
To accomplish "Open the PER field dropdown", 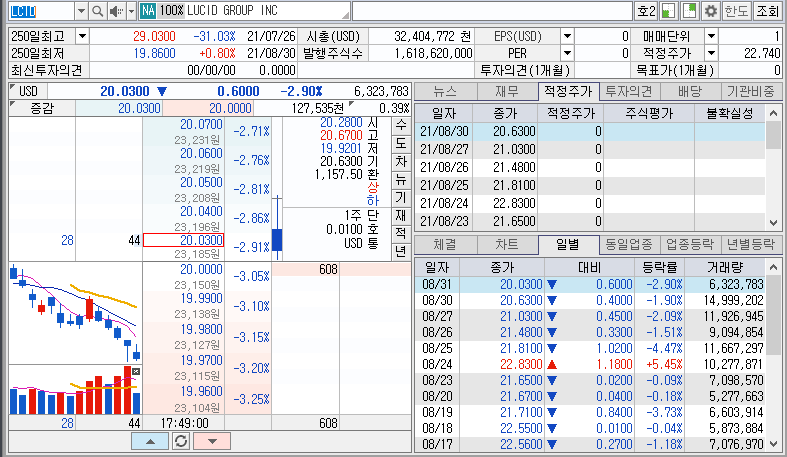I will [567, 53].
